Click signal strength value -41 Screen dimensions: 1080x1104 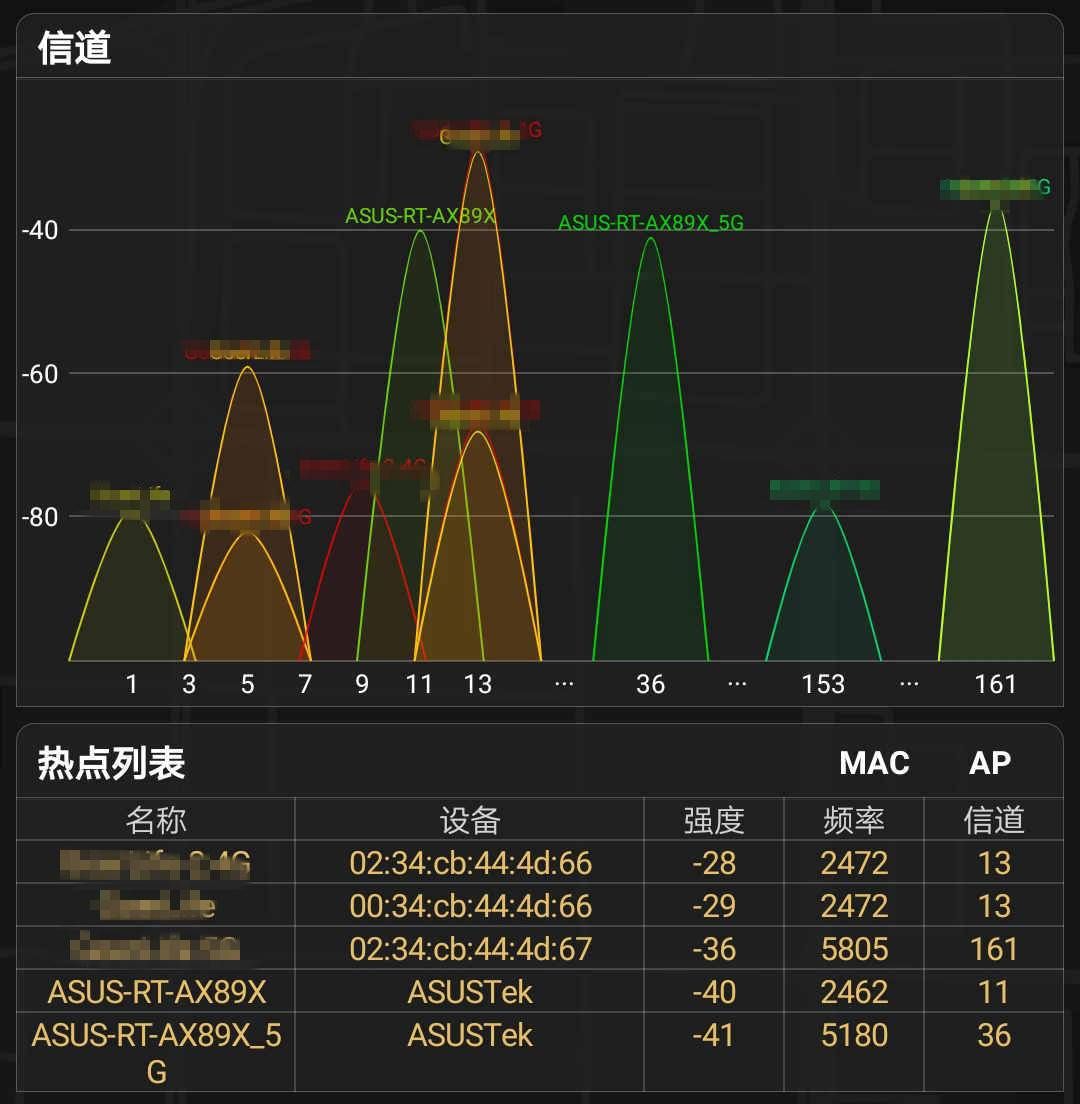click(714, 1035)
